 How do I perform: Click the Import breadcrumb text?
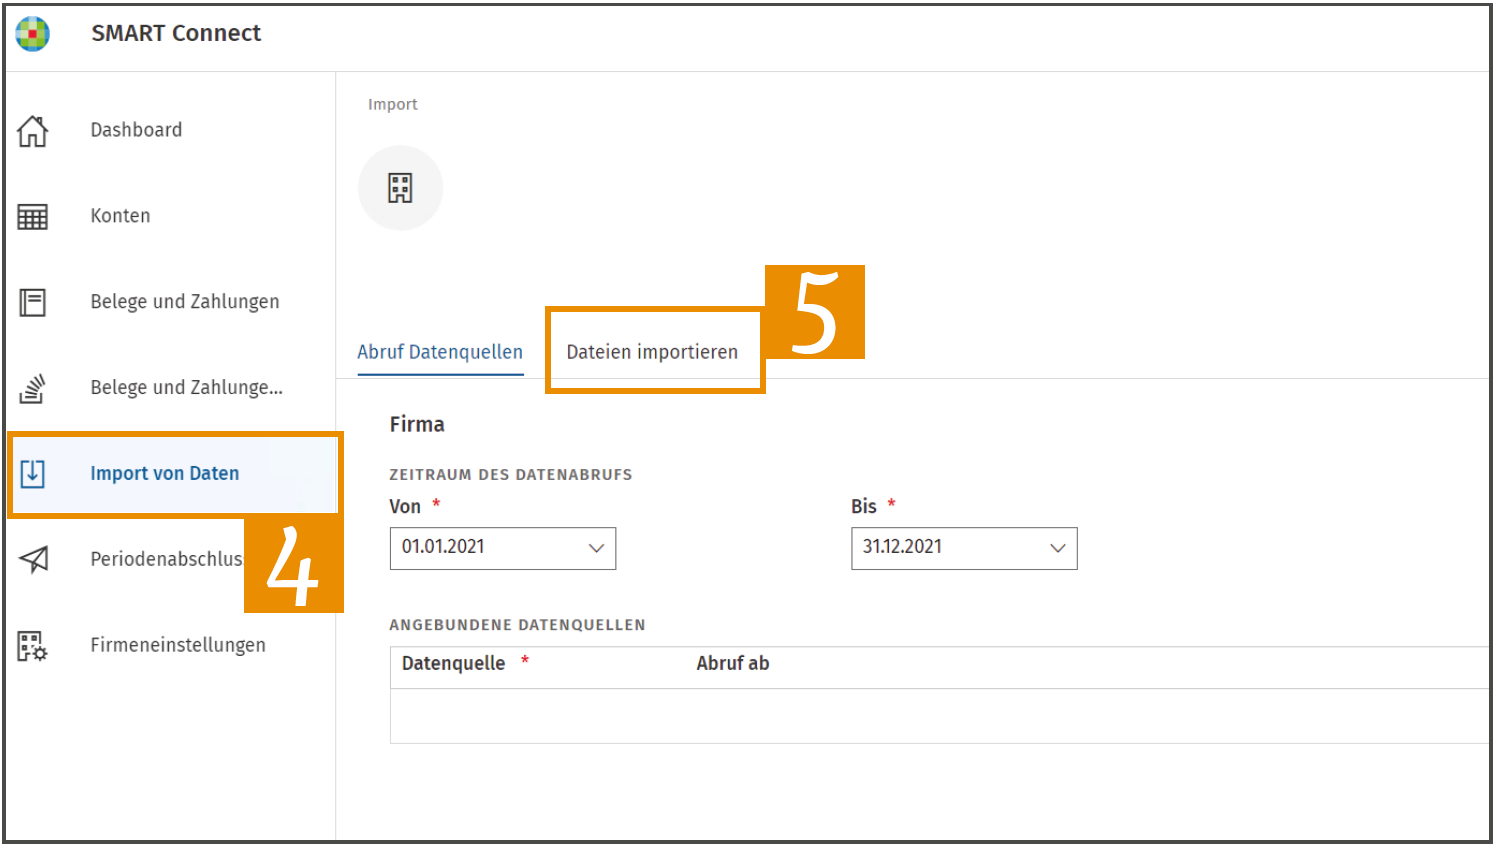coord(393,104)
